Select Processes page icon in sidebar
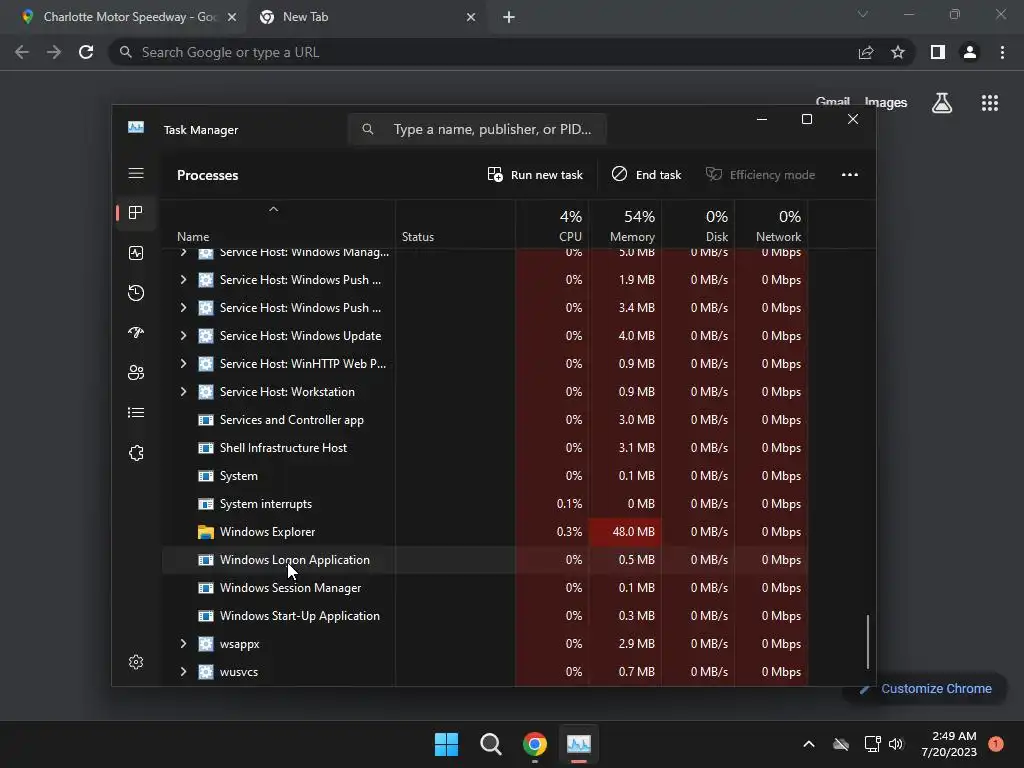The width and height of the screenshot is (1024, 768). pos(136,213)
